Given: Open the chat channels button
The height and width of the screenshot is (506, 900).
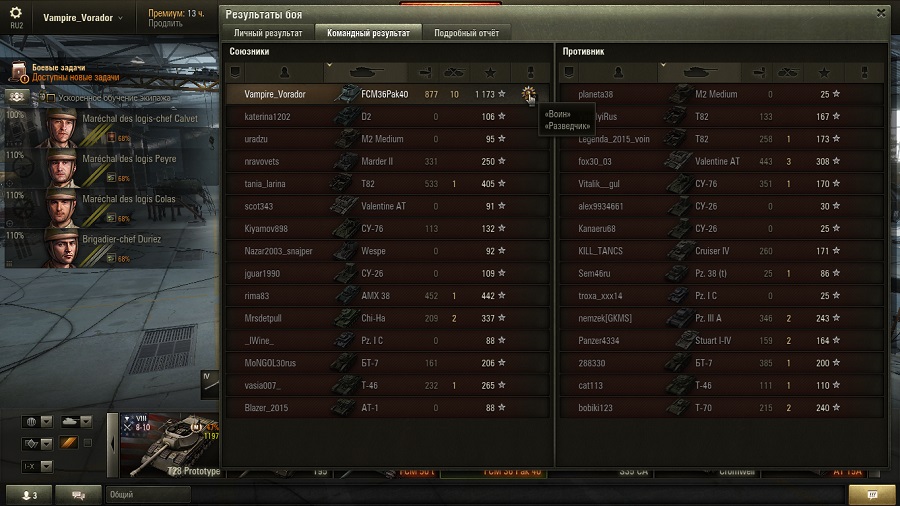Looking at the screenshot, I should (x=79, y=495).
